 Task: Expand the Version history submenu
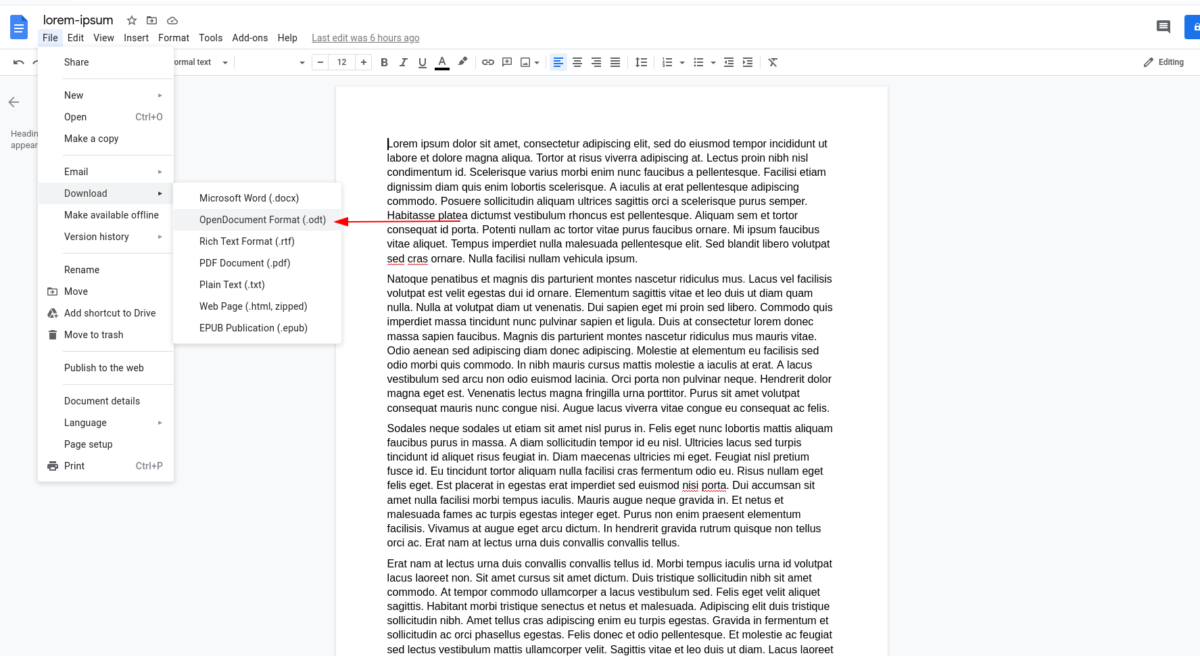(106, 237)
